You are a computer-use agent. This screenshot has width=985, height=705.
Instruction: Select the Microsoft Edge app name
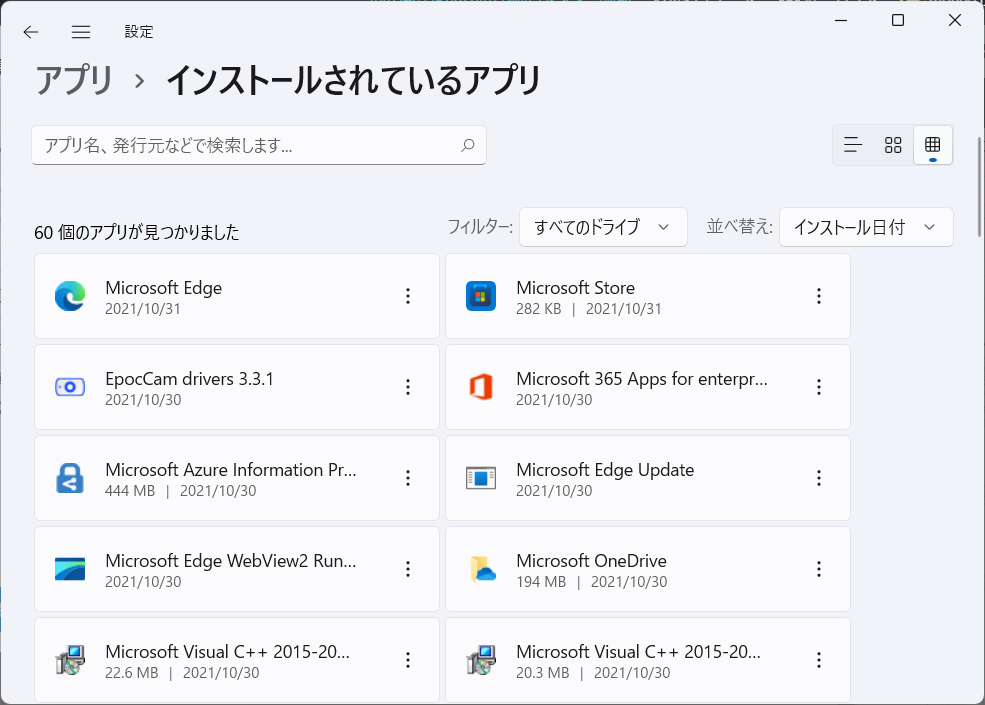click(163, 288)
